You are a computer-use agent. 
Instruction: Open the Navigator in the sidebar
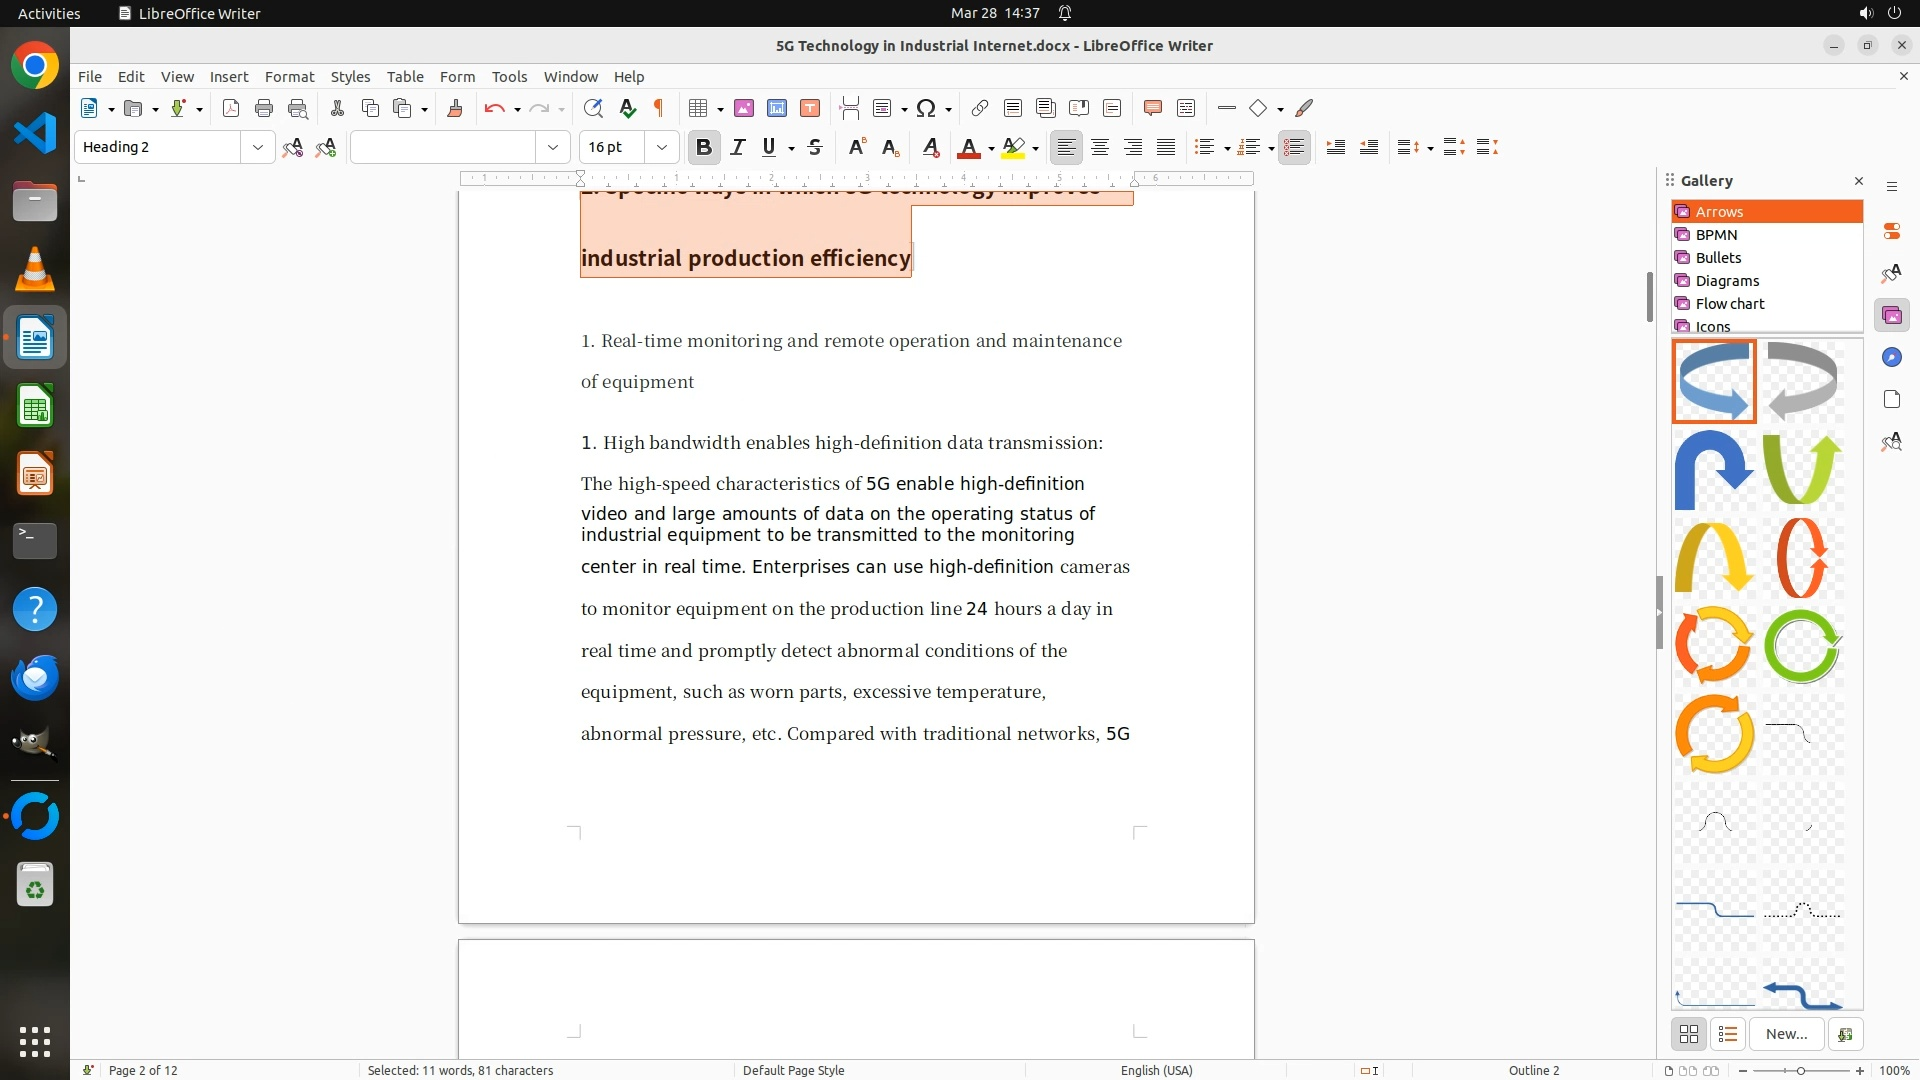coord(1891,358)
